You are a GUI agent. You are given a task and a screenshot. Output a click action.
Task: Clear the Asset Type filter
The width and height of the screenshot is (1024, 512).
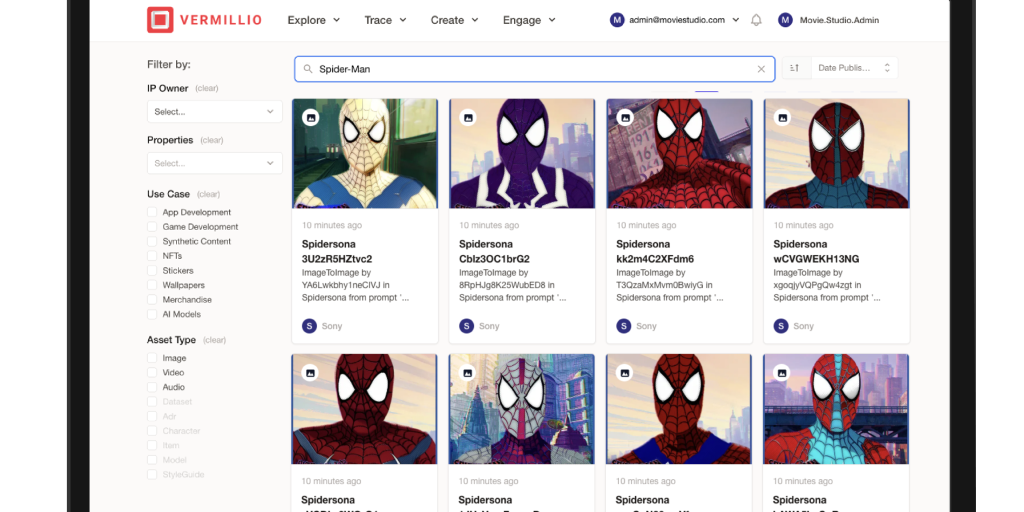[x=215, y=340]
